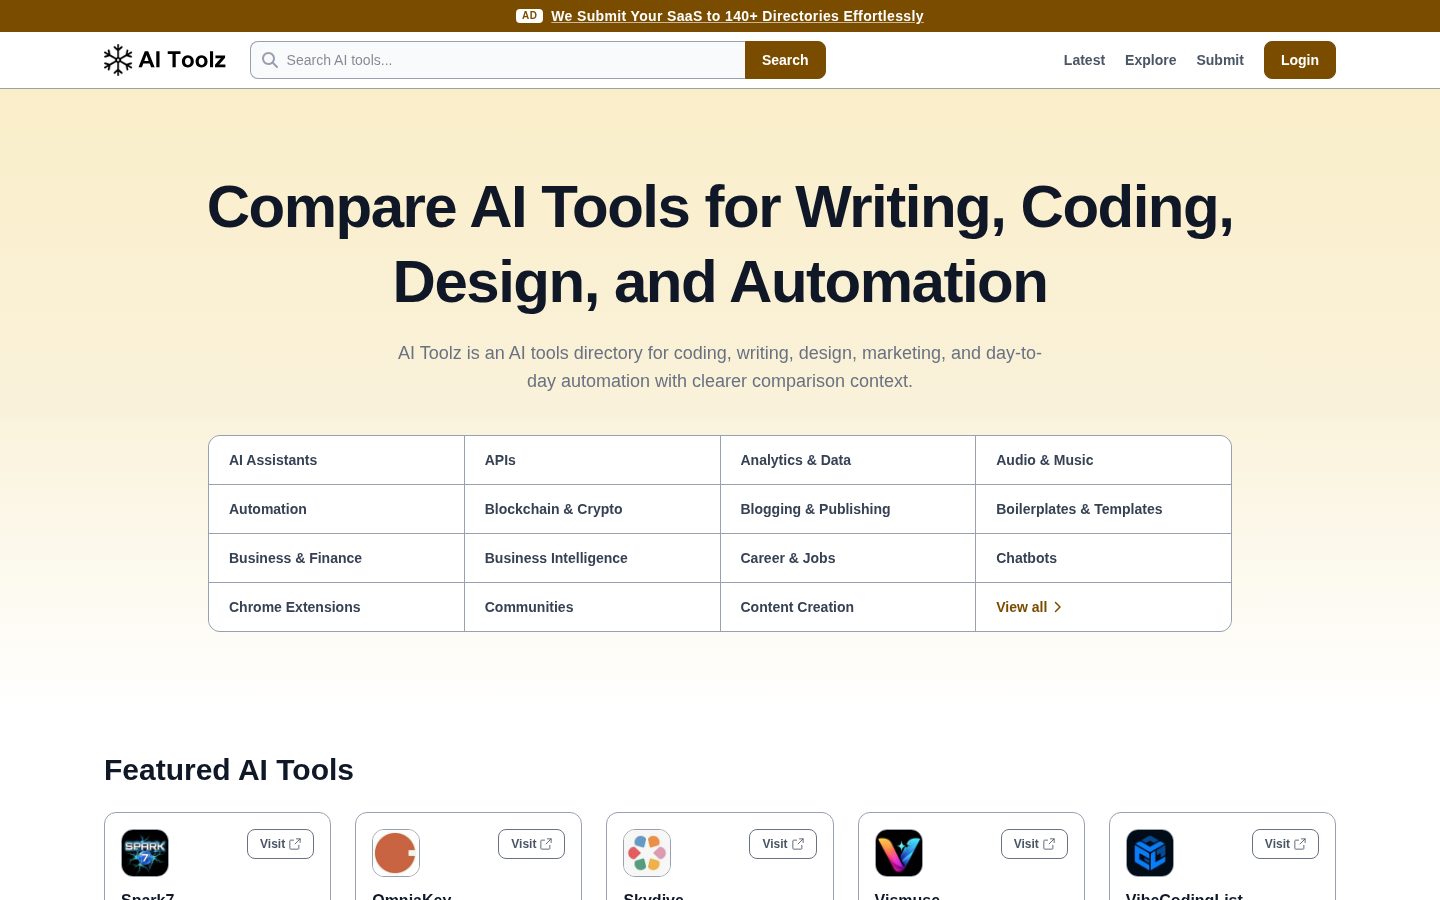
Task: Select the Chrome Extensions category
Action: coord(336,607)
